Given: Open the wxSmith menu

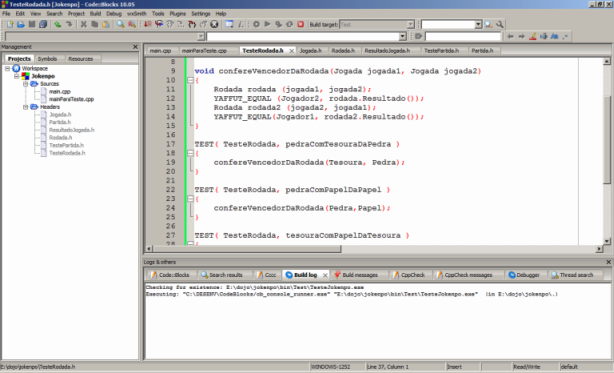Looking at the screenshot, I should [x=137, y=13].
